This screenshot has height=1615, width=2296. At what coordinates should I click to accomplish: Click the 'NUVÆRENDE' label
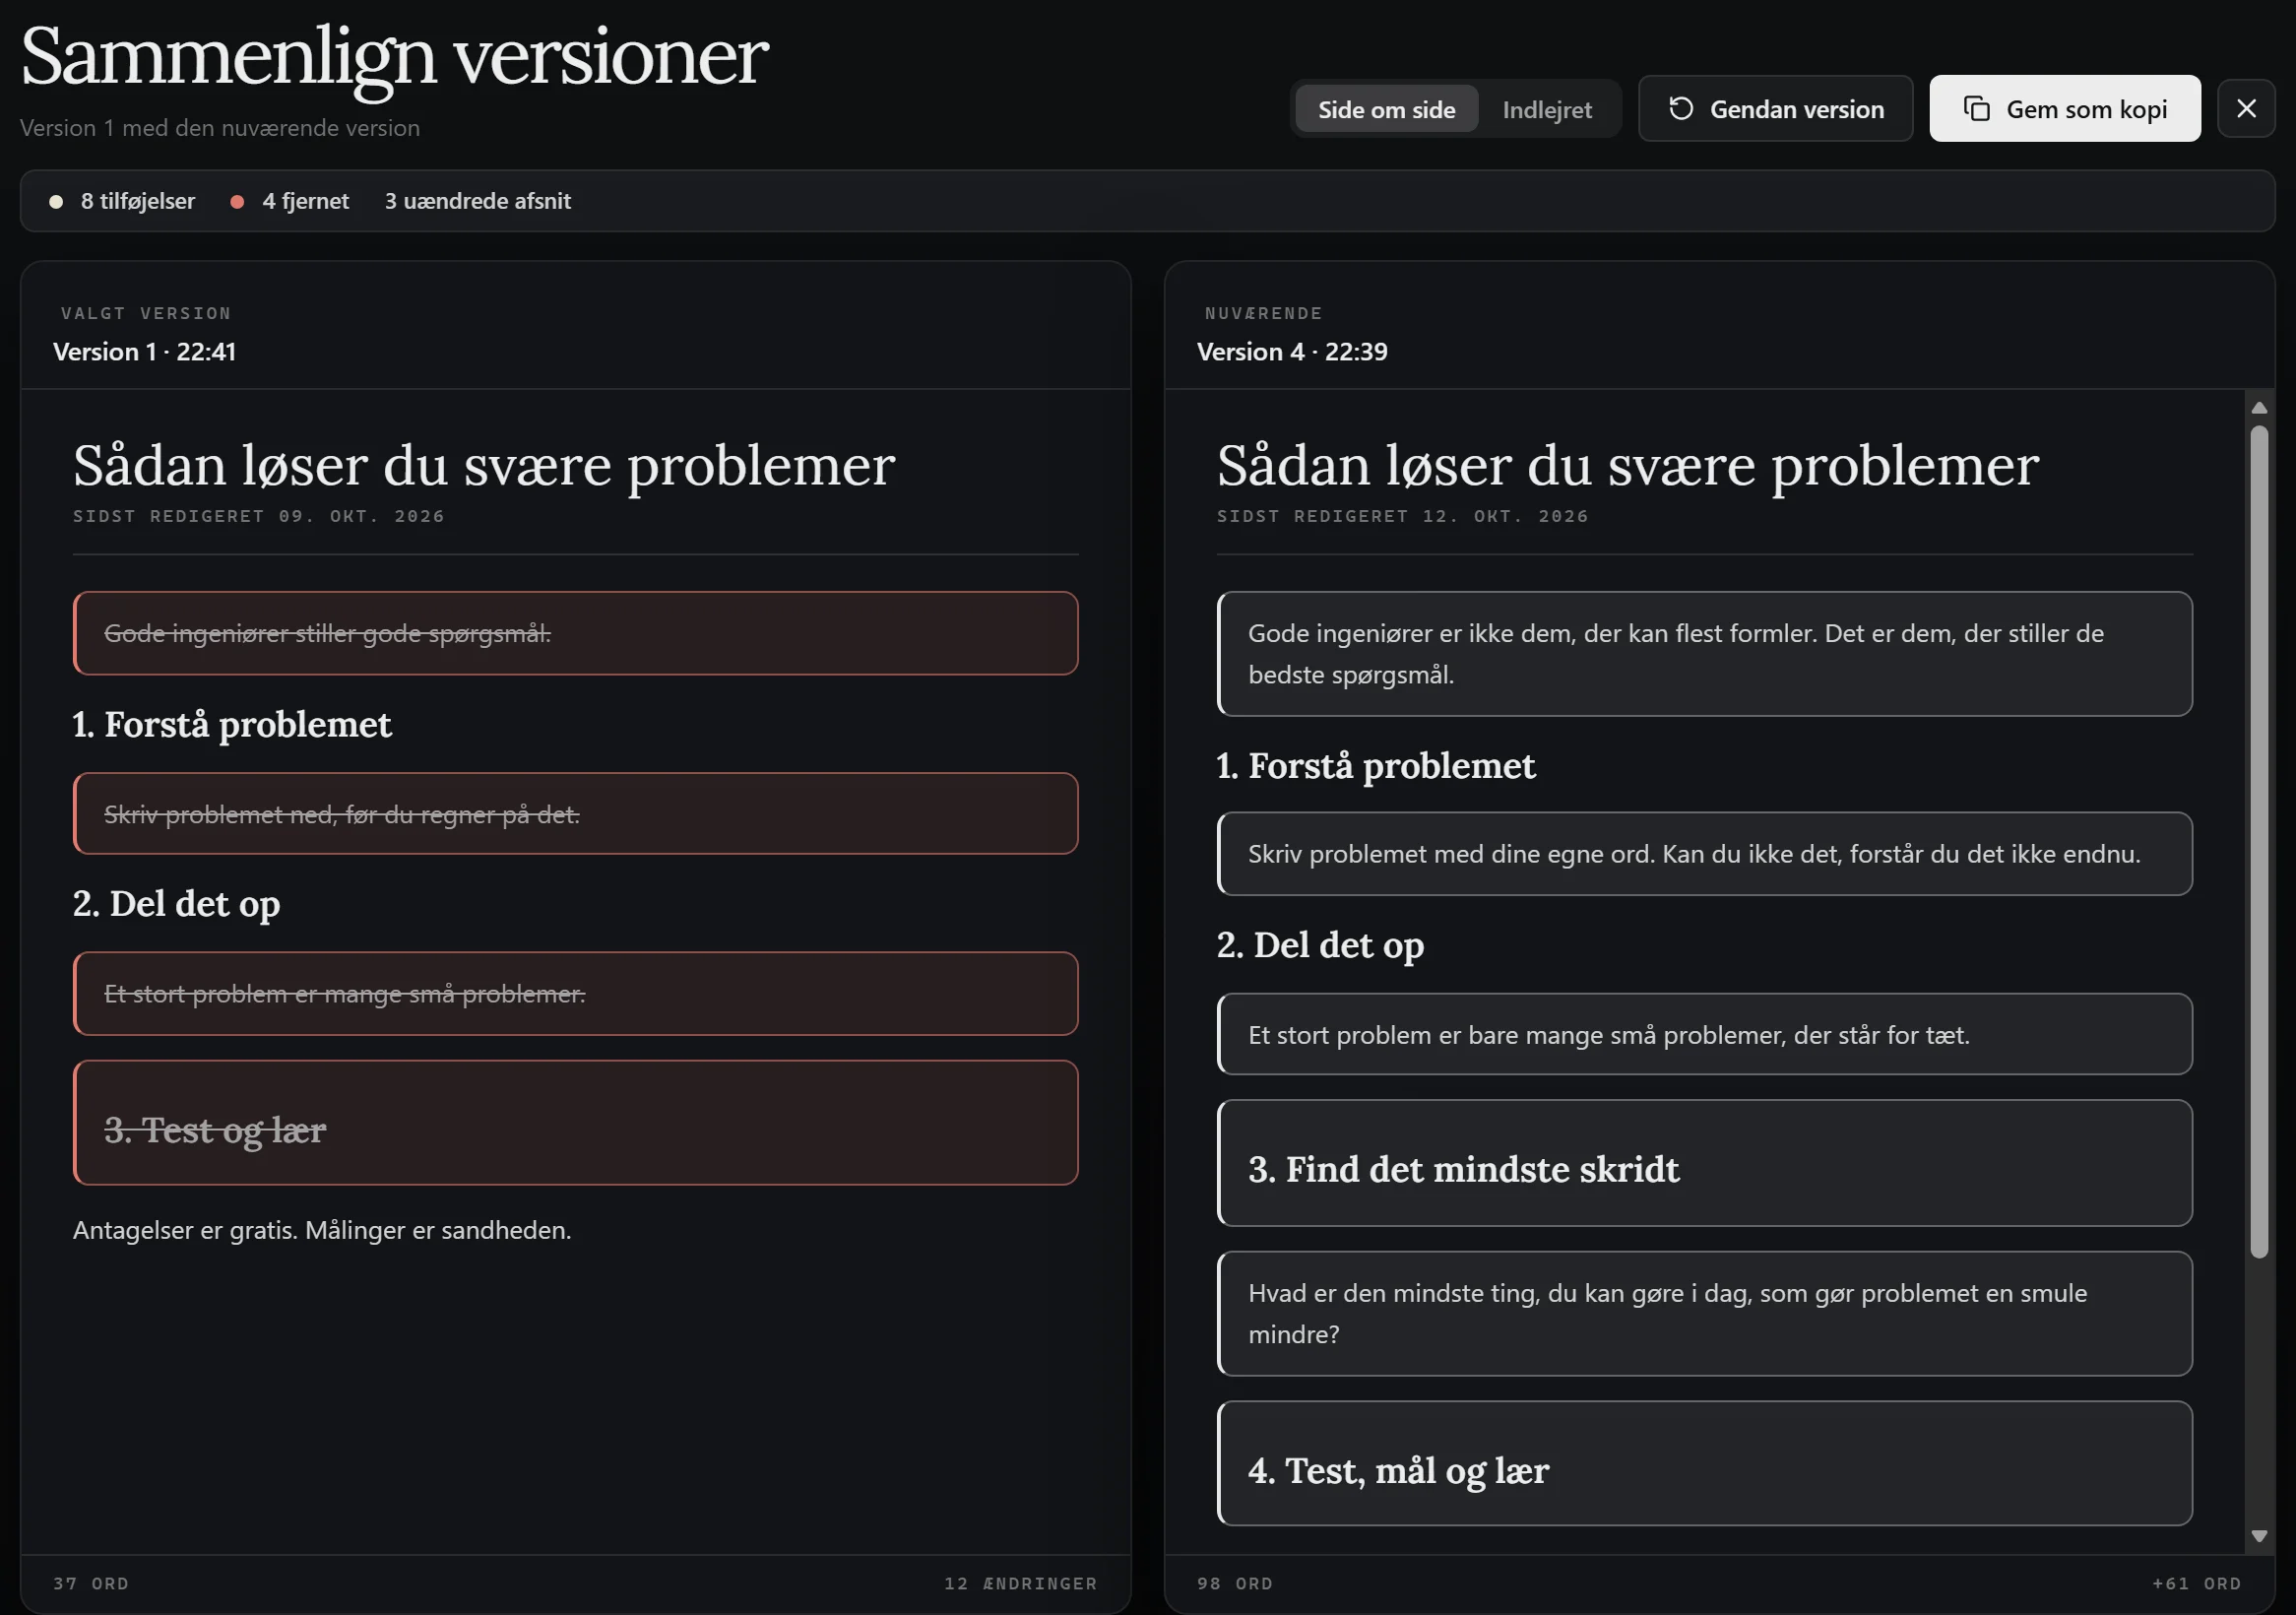coord(1263,313)
